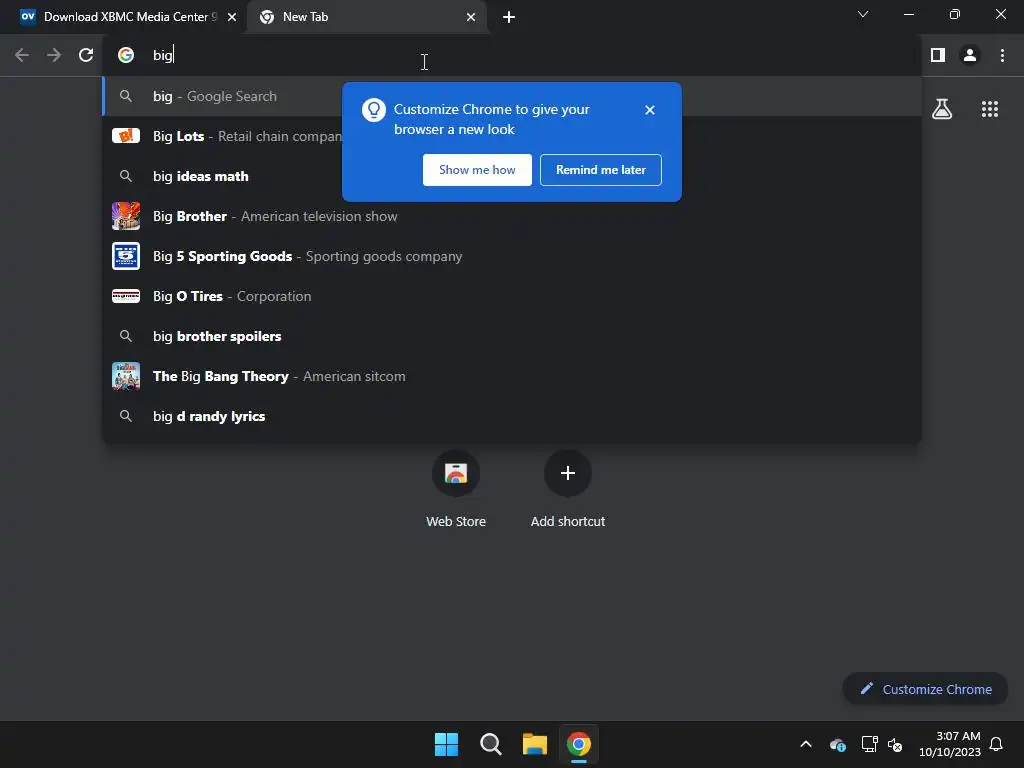Click the Big Brother show thumbnail
Image resolution: width=1024 pixels, height=768 pixels.
[126, 216]
